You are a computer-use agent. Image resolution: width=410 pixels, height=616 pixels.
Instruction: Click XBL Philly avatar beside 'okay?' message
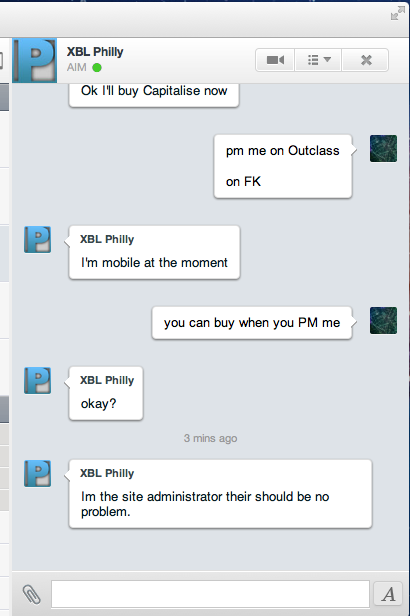[x=37, y=380]
